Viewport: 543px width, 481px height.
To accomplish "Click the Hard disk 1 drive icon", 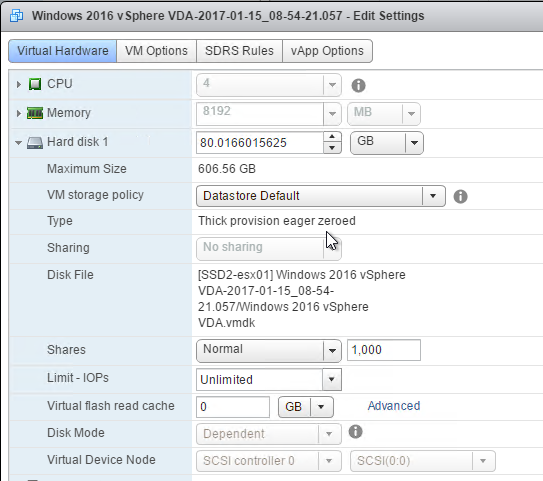I will (x=35, y=142).
